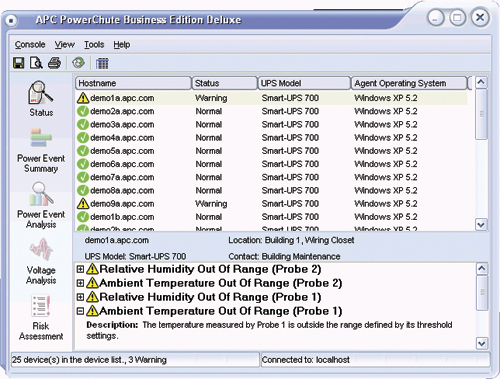The image size is (500, 379).
Task: Click device list scrollbar down arrow
Action: 481,225
